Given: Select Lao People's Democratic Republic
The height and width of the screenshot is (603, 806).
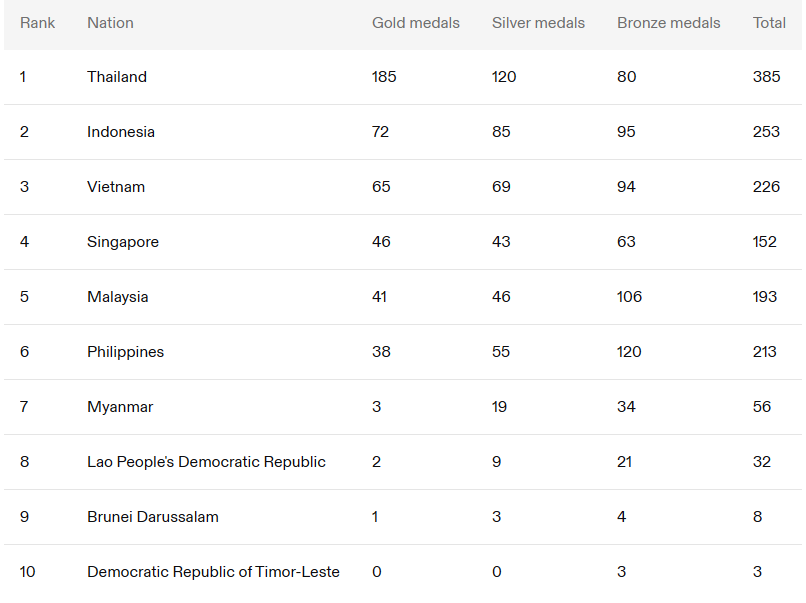Looking at the screenshot, I should (x=206, y=462).
